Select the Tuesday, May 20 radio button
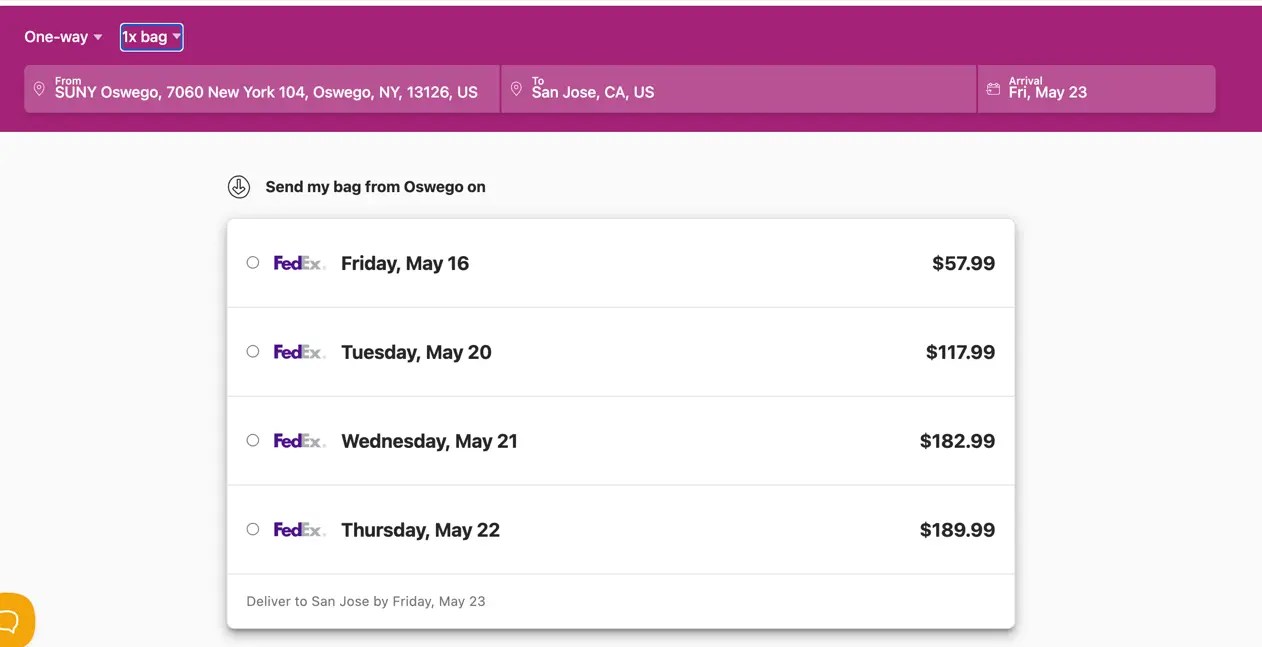Viewport: 1262px width, 647px height. (253, 352)
